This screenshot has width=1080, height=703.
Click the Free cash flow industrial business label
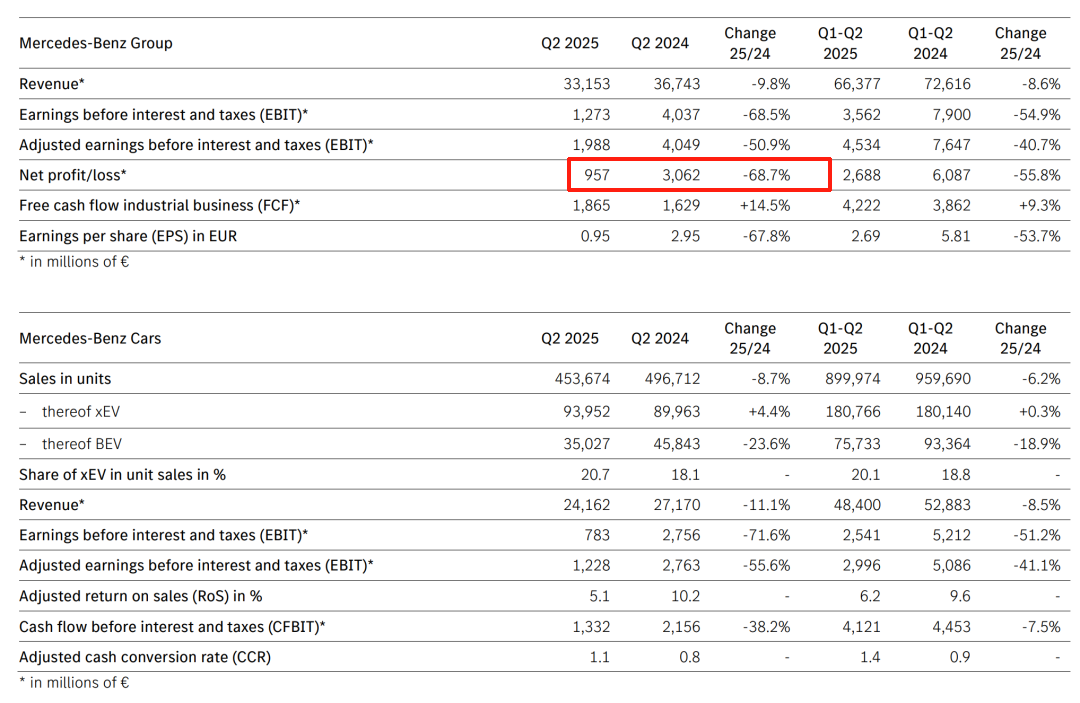160,205
